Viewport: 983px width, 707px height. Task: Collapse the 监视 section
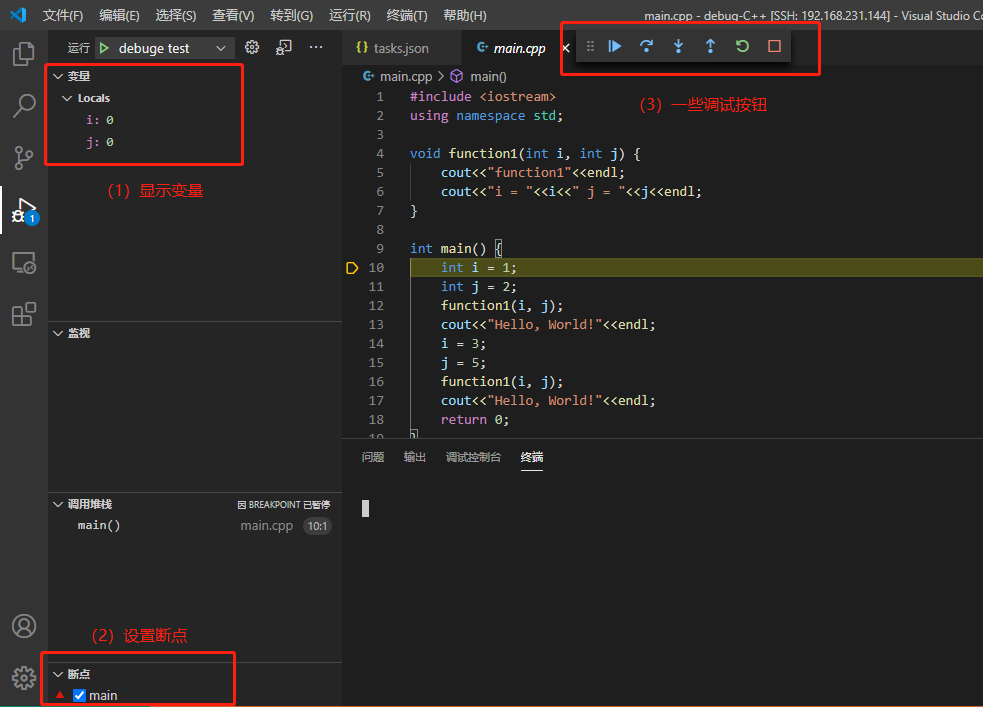58,333
